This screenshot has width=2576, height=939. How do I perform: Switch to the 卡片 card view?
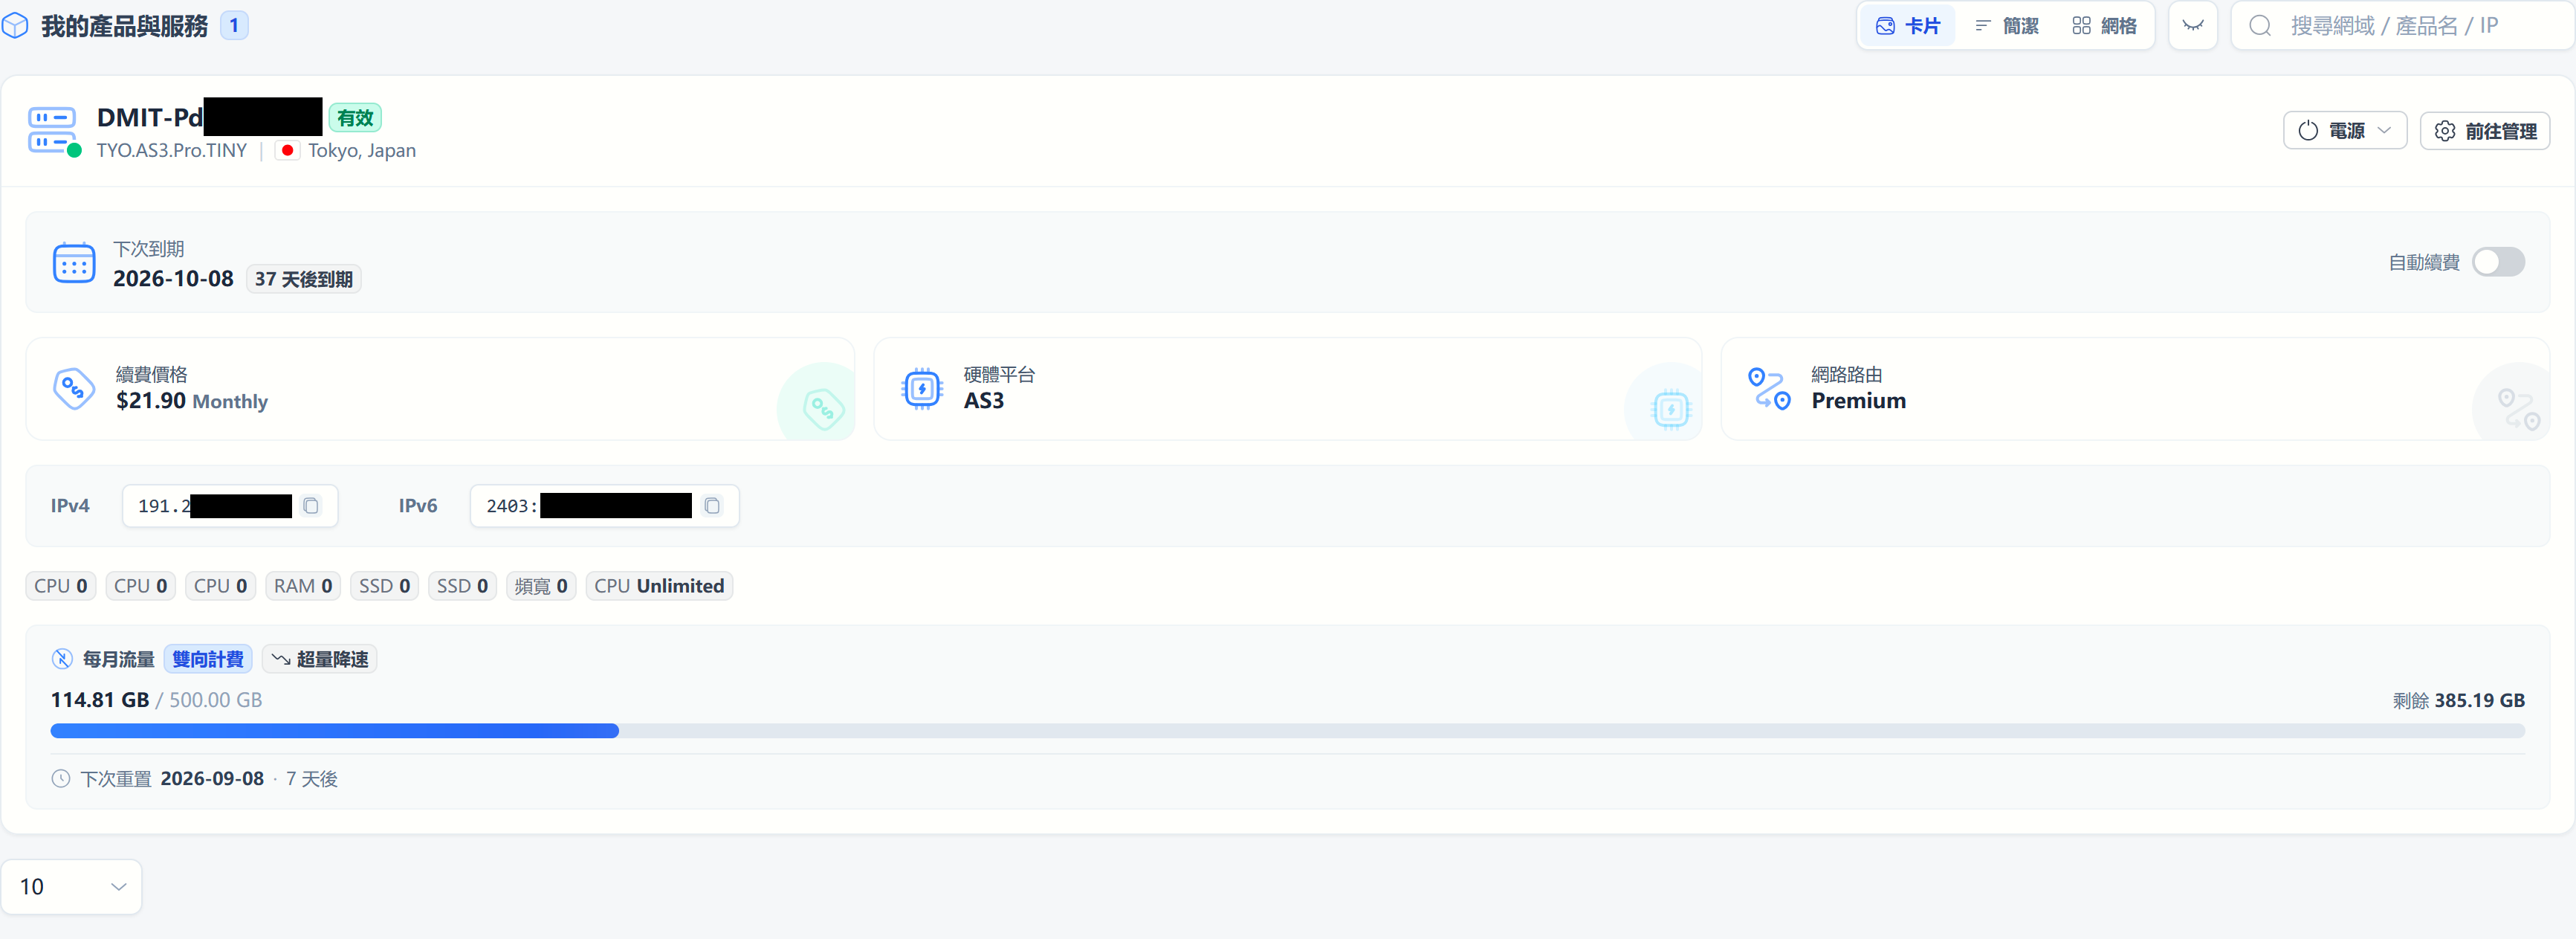tap(1908, 26)
